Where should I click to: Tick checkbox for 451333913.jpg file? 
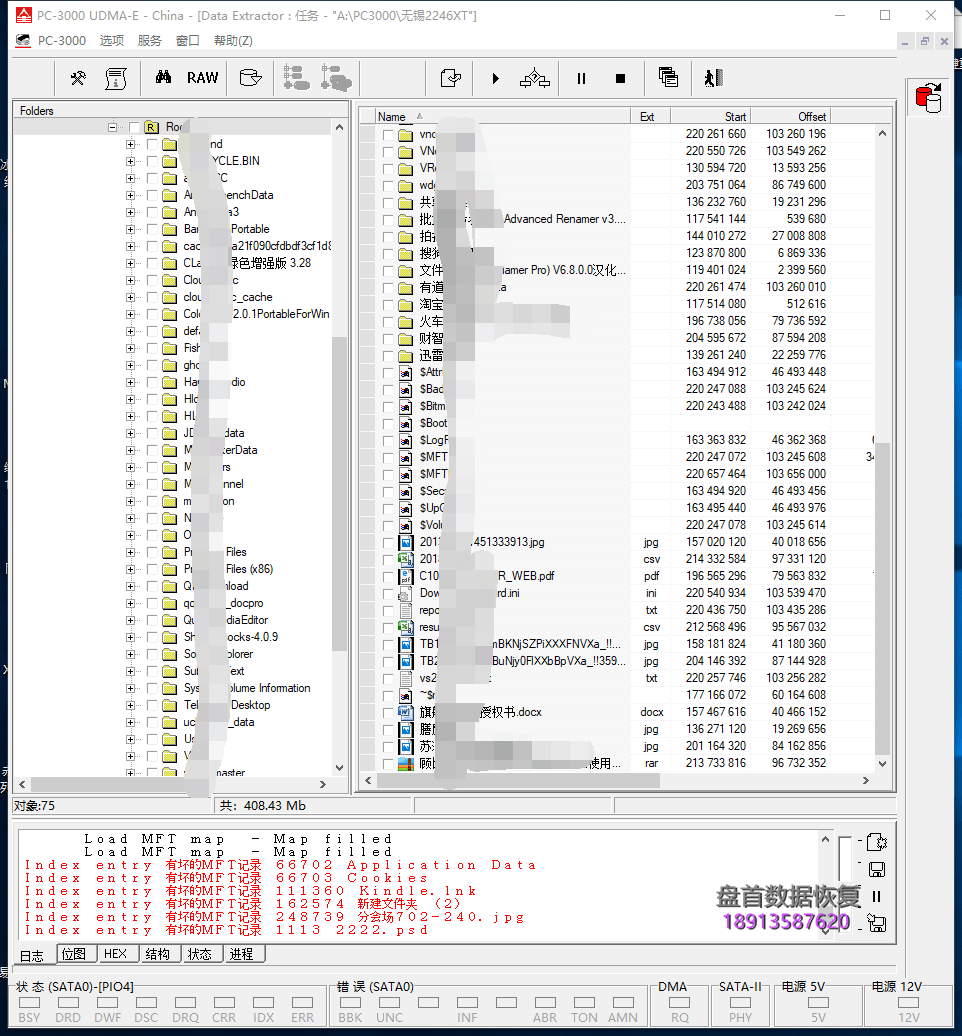click(x=388, y=542)
